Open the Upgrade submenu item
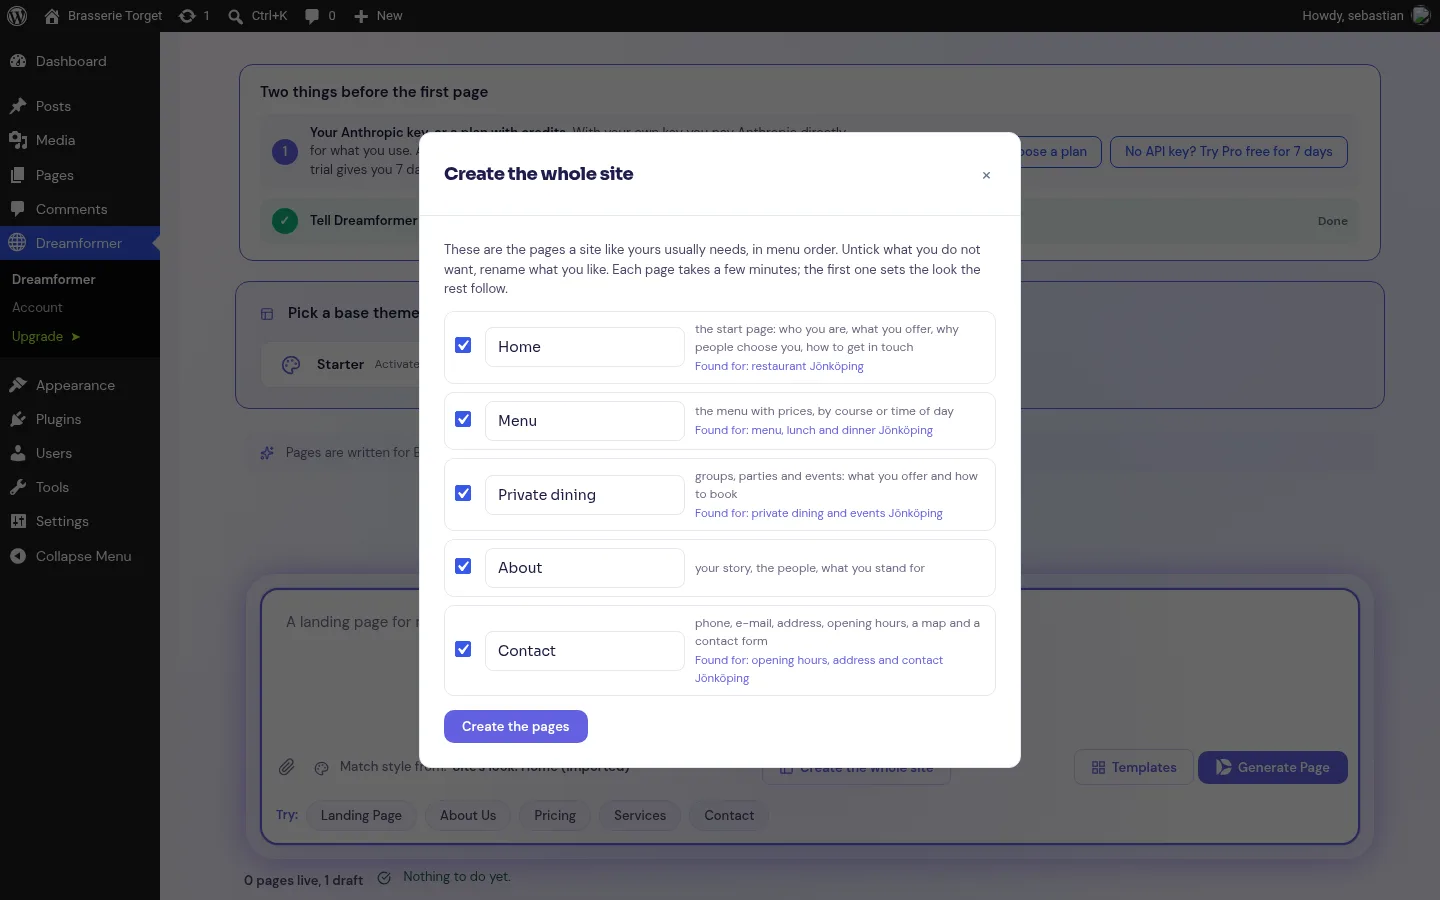1440x900 pixels. [x=46, y=336]
